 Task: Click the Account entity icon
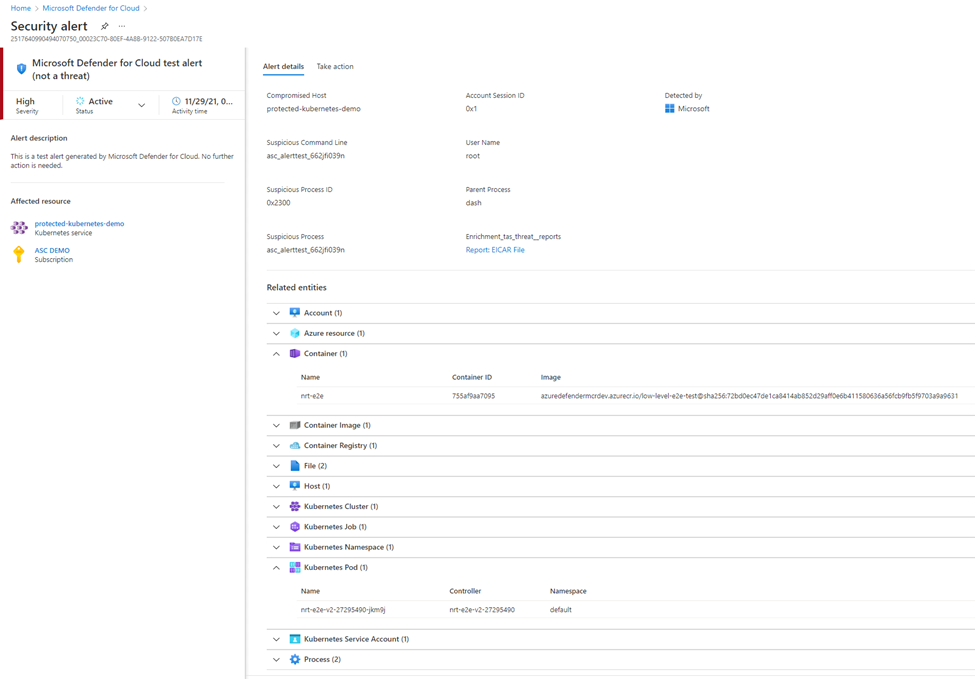[295, 313]
